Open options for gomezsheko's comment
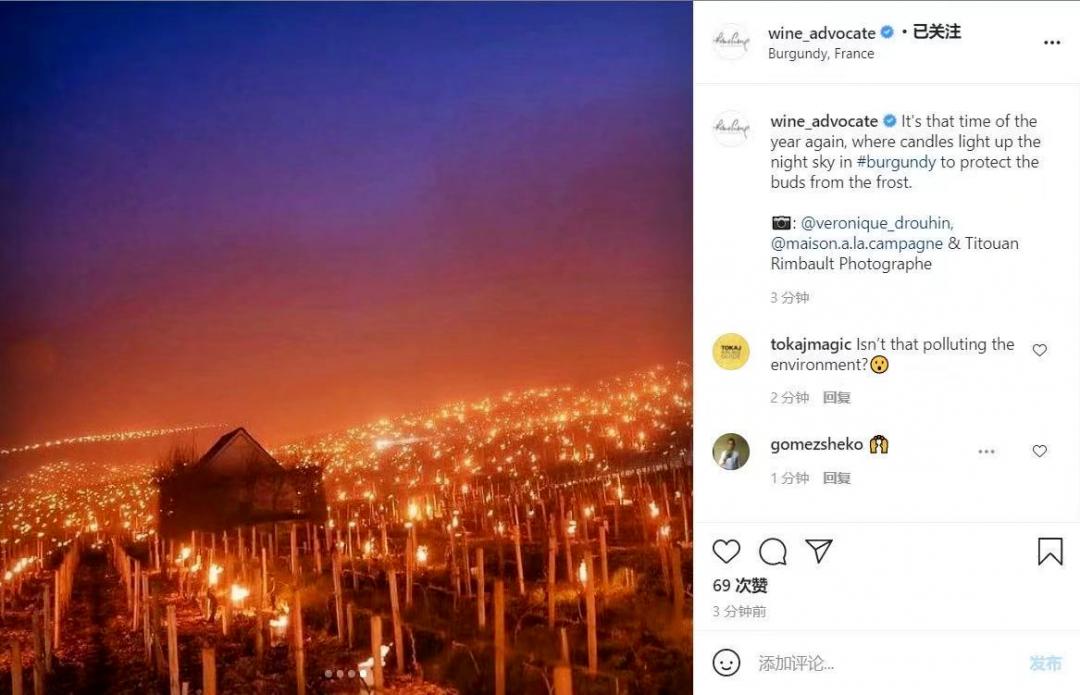Screen dimensions: 1080x695 click(x=987, y=451)
